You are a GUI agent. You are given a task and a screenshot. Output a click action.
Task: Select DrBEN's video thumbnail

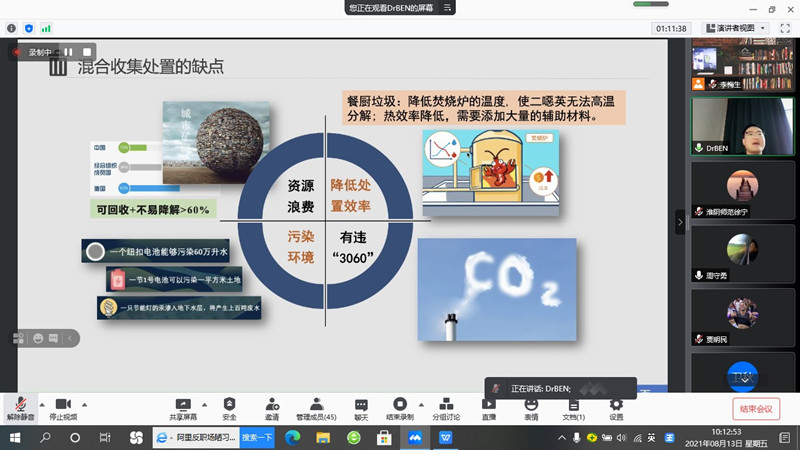743,126
